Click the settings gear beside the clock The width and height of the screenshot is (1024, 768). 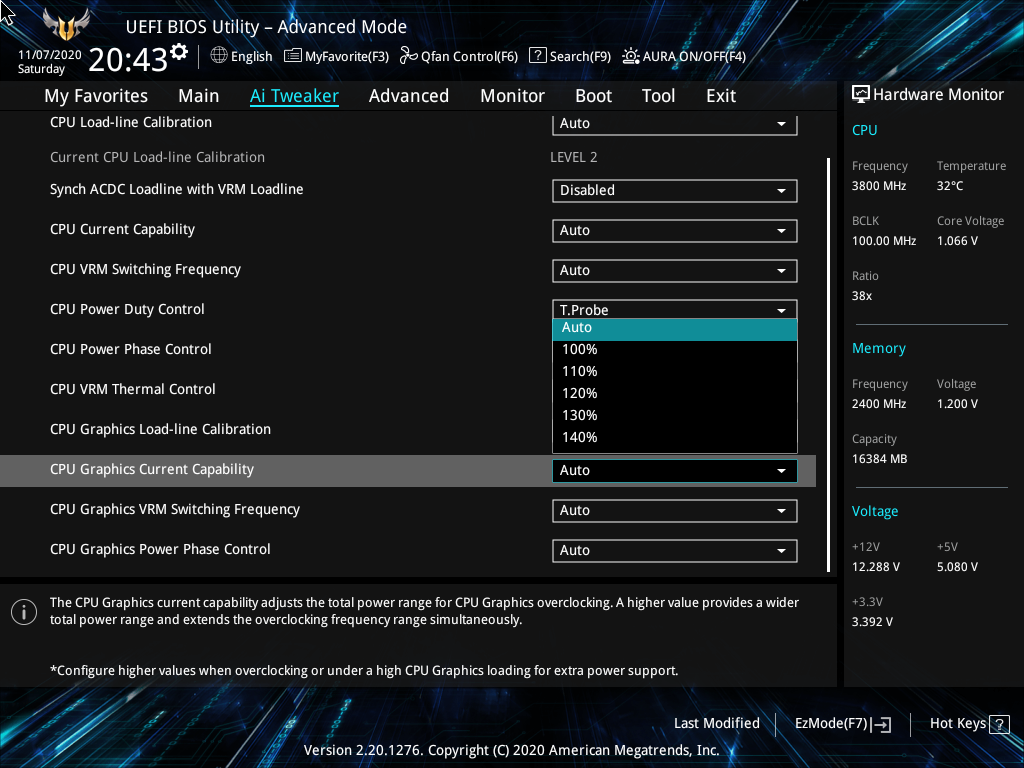179,51
